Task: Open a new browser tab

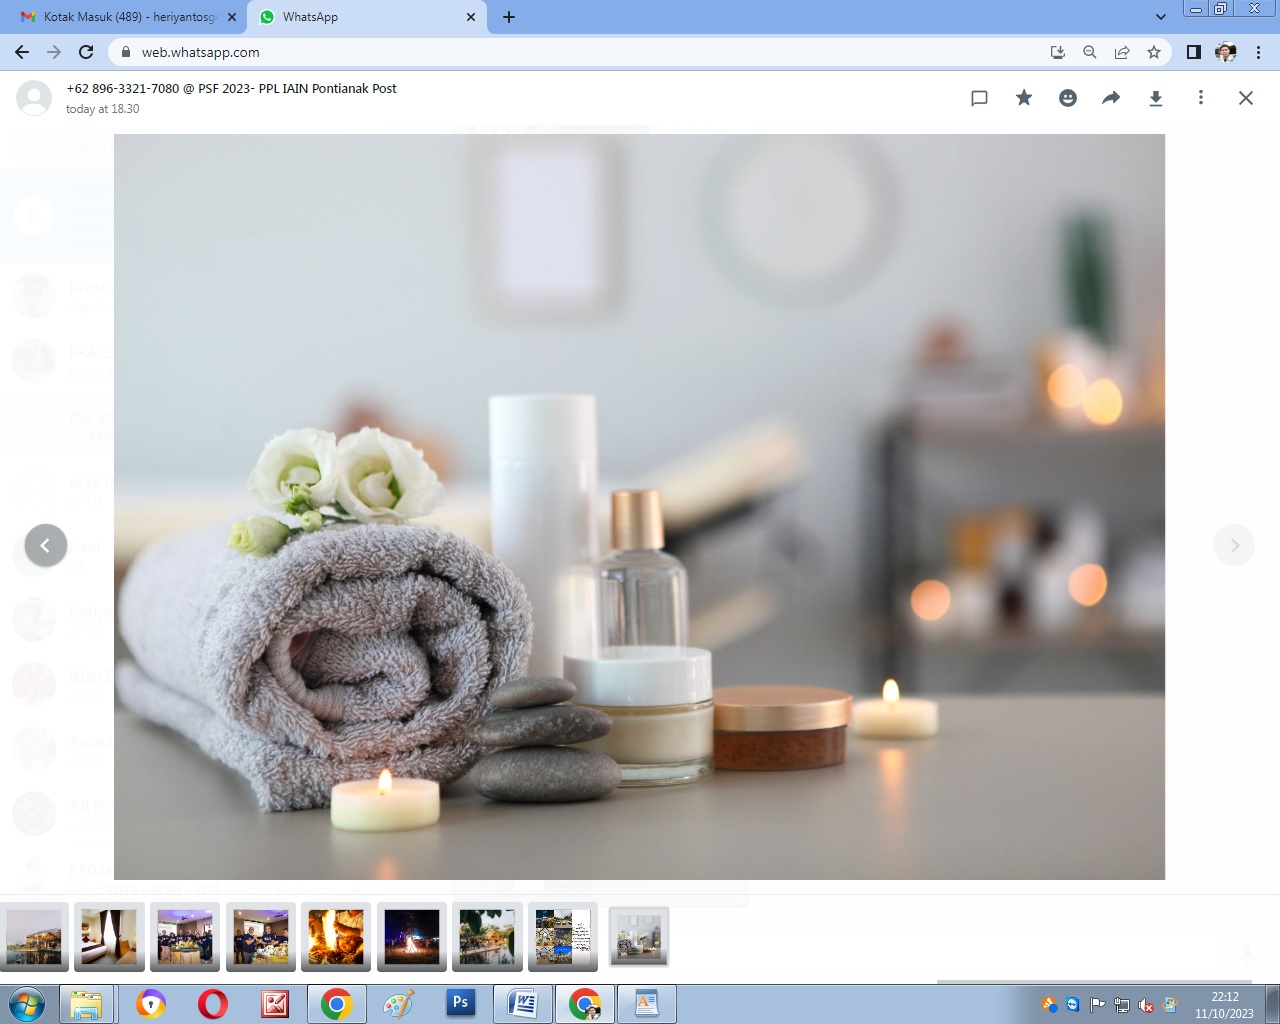Action: (x=509, y=17)
